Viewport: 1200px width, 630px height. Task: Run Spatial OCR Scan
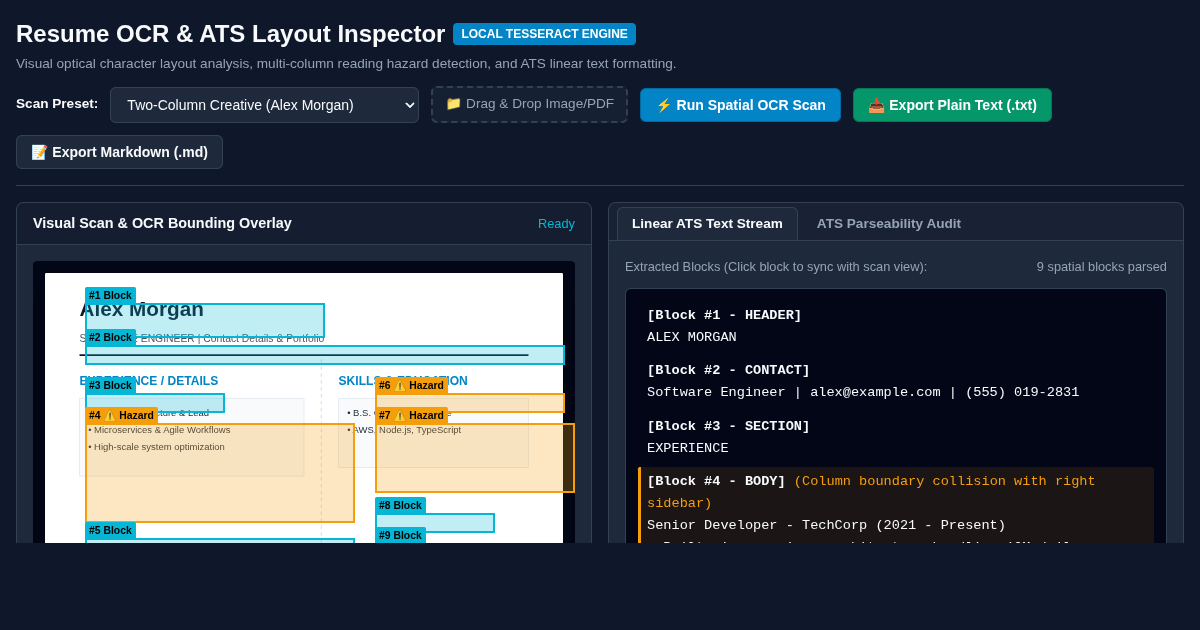[x=740, y=105]
